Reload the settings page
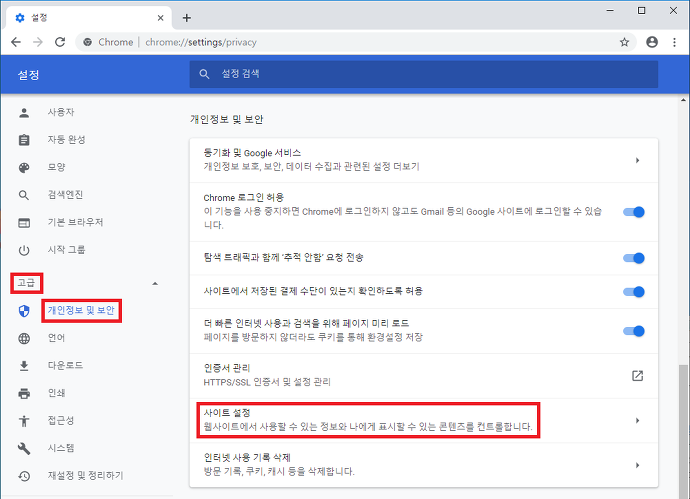 coord(60,42)
